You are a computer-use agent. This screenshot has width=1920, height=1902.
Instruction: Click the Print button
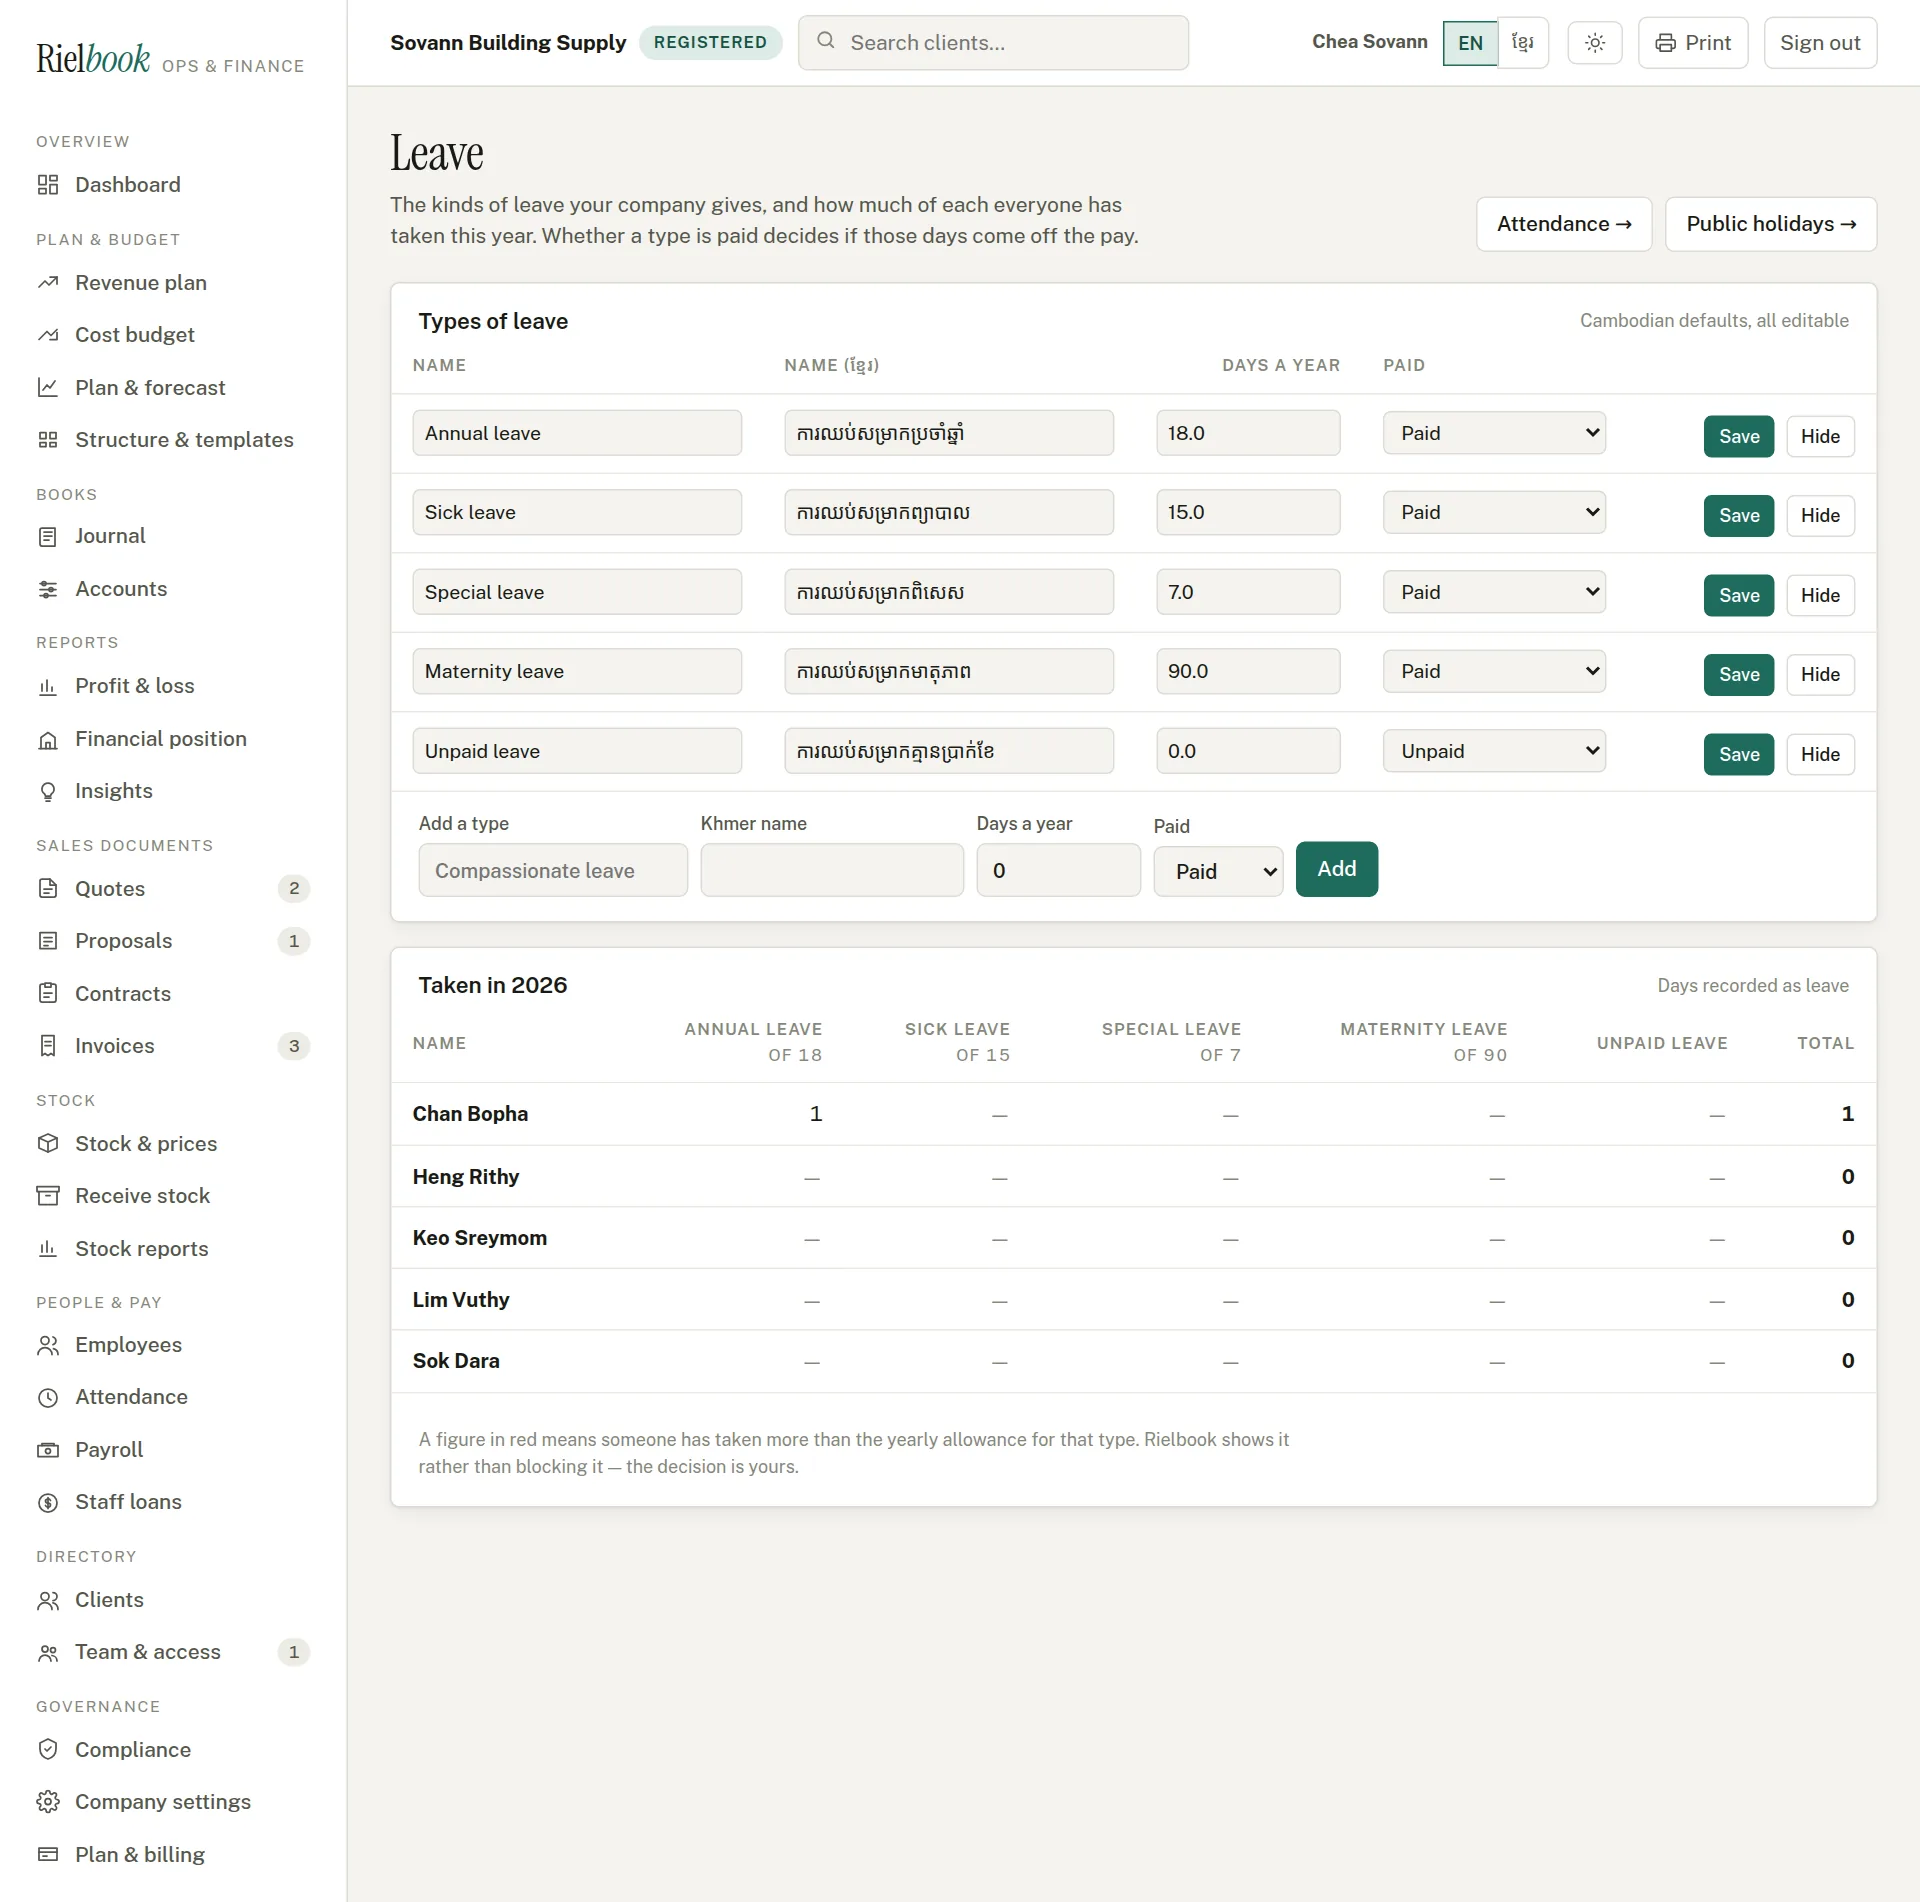1693,43
